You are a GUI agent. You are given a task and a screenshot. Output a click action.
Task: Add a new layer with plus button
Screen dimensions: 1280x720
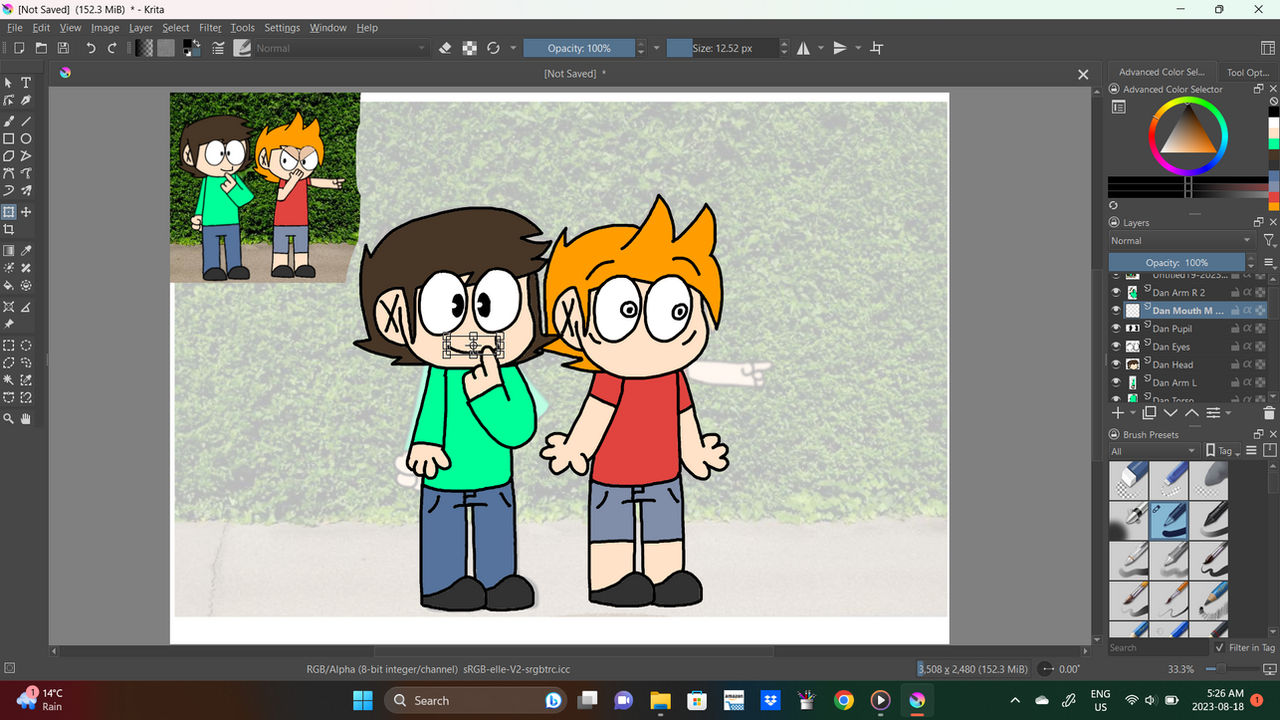point(1118,413)
